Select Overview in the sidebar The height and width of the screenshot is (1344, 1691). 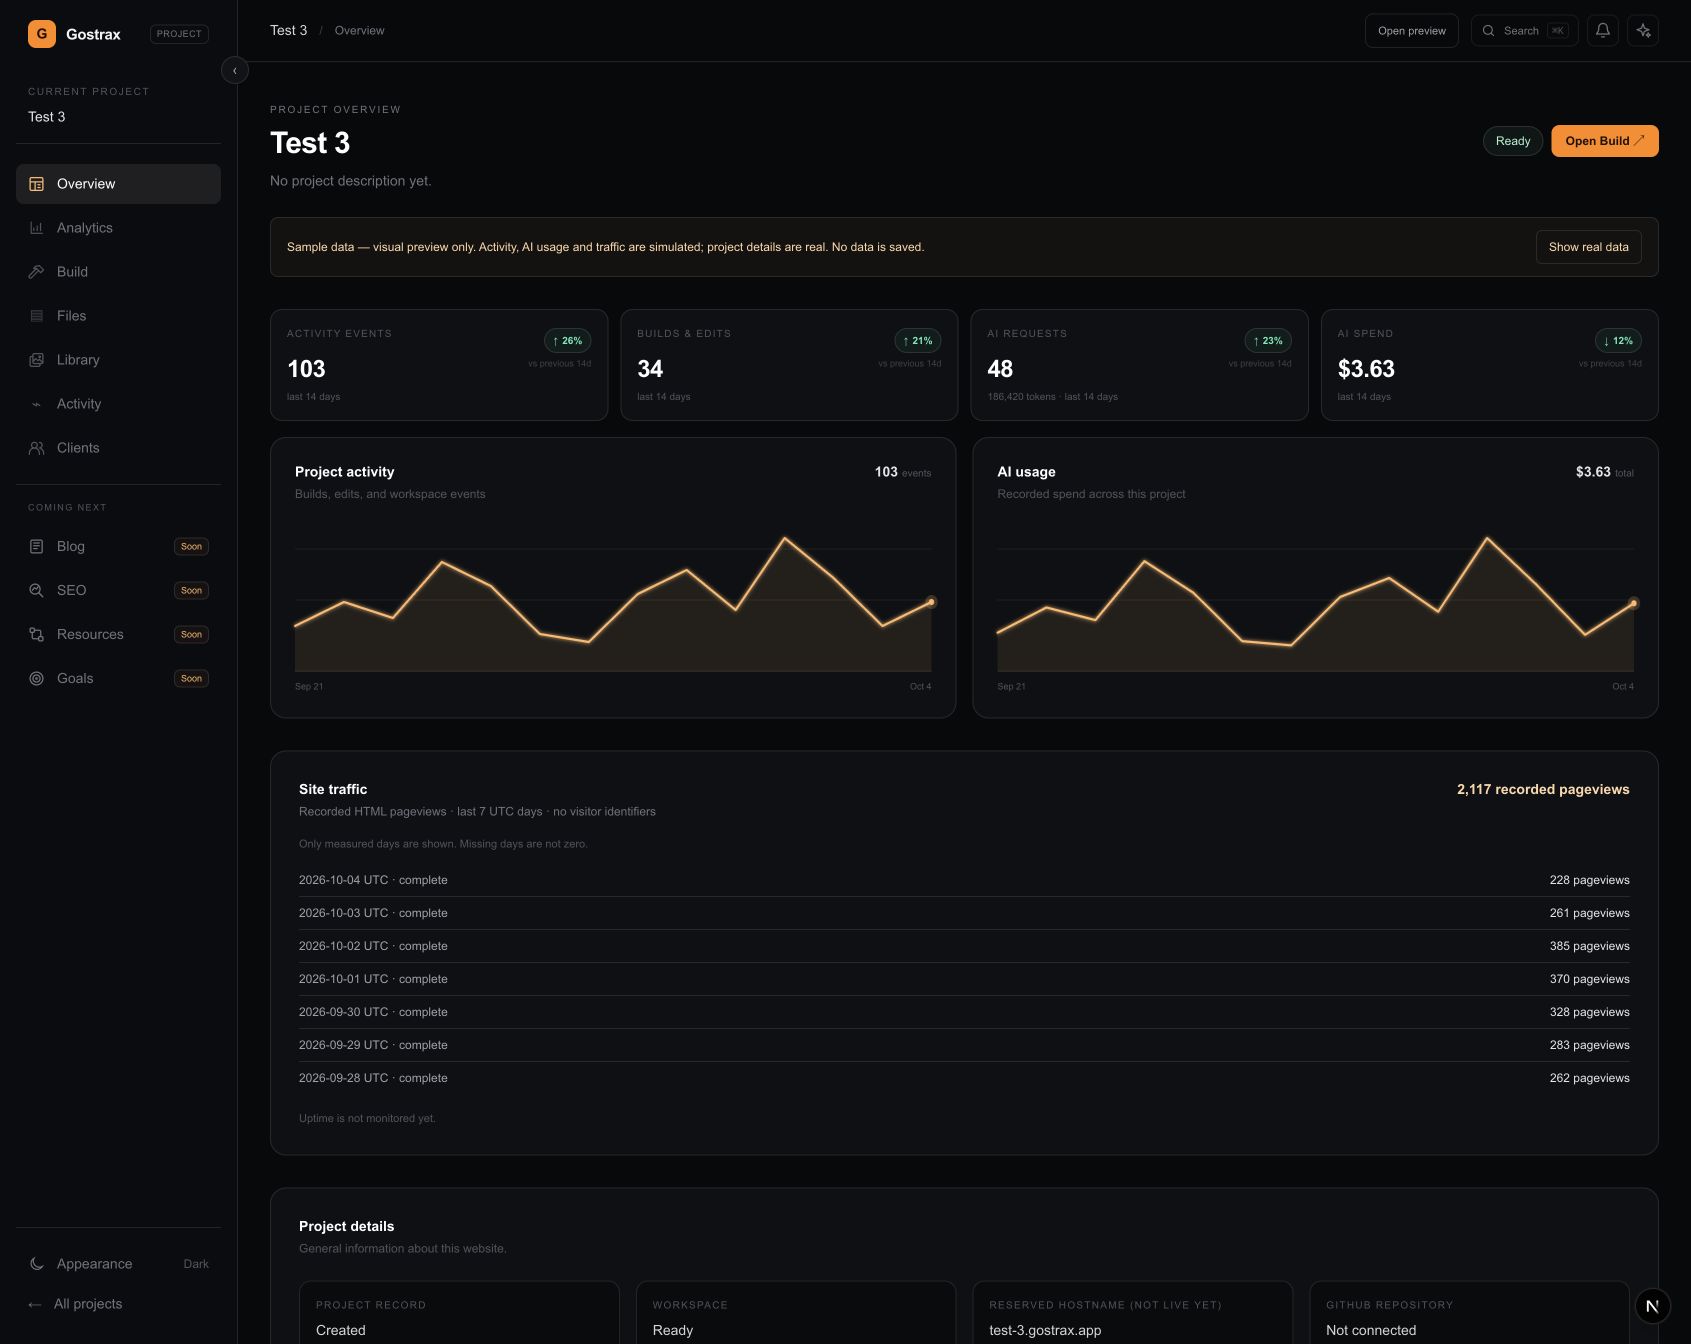click(x=118, y=184)
